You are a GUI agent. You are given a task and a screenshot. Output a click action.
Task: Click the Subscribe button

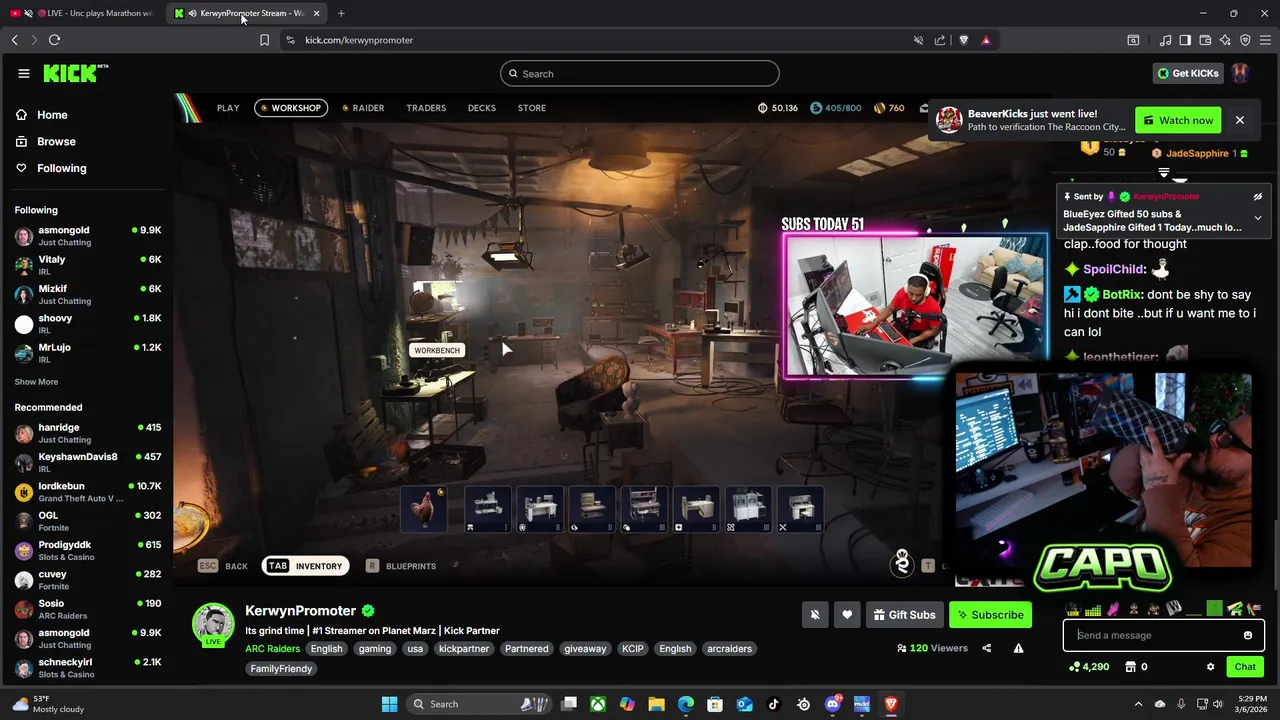[x=990, y=615]
